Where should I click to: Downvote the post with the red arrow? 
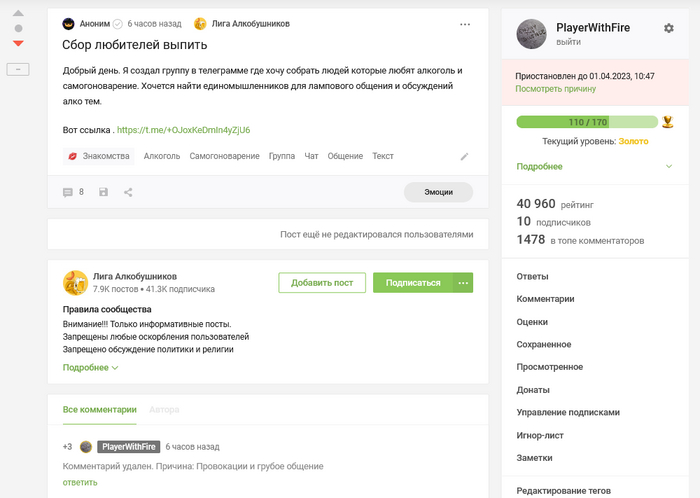click(18, 44)
